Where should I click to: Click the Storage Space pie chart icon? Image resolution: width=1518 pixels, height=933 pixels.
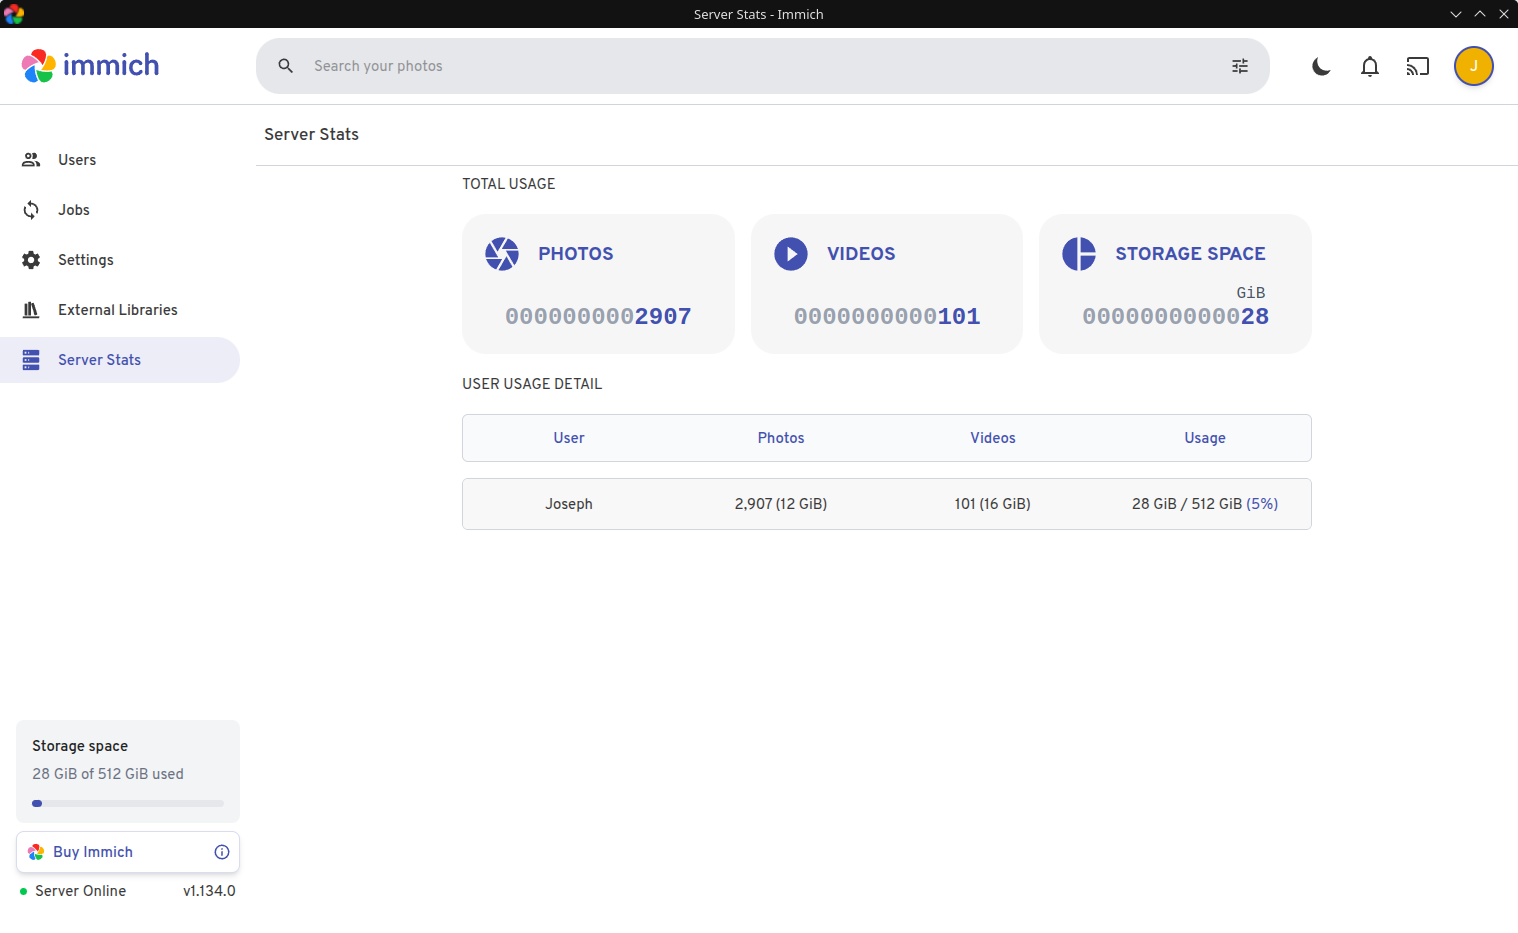tap(1078, 253)
